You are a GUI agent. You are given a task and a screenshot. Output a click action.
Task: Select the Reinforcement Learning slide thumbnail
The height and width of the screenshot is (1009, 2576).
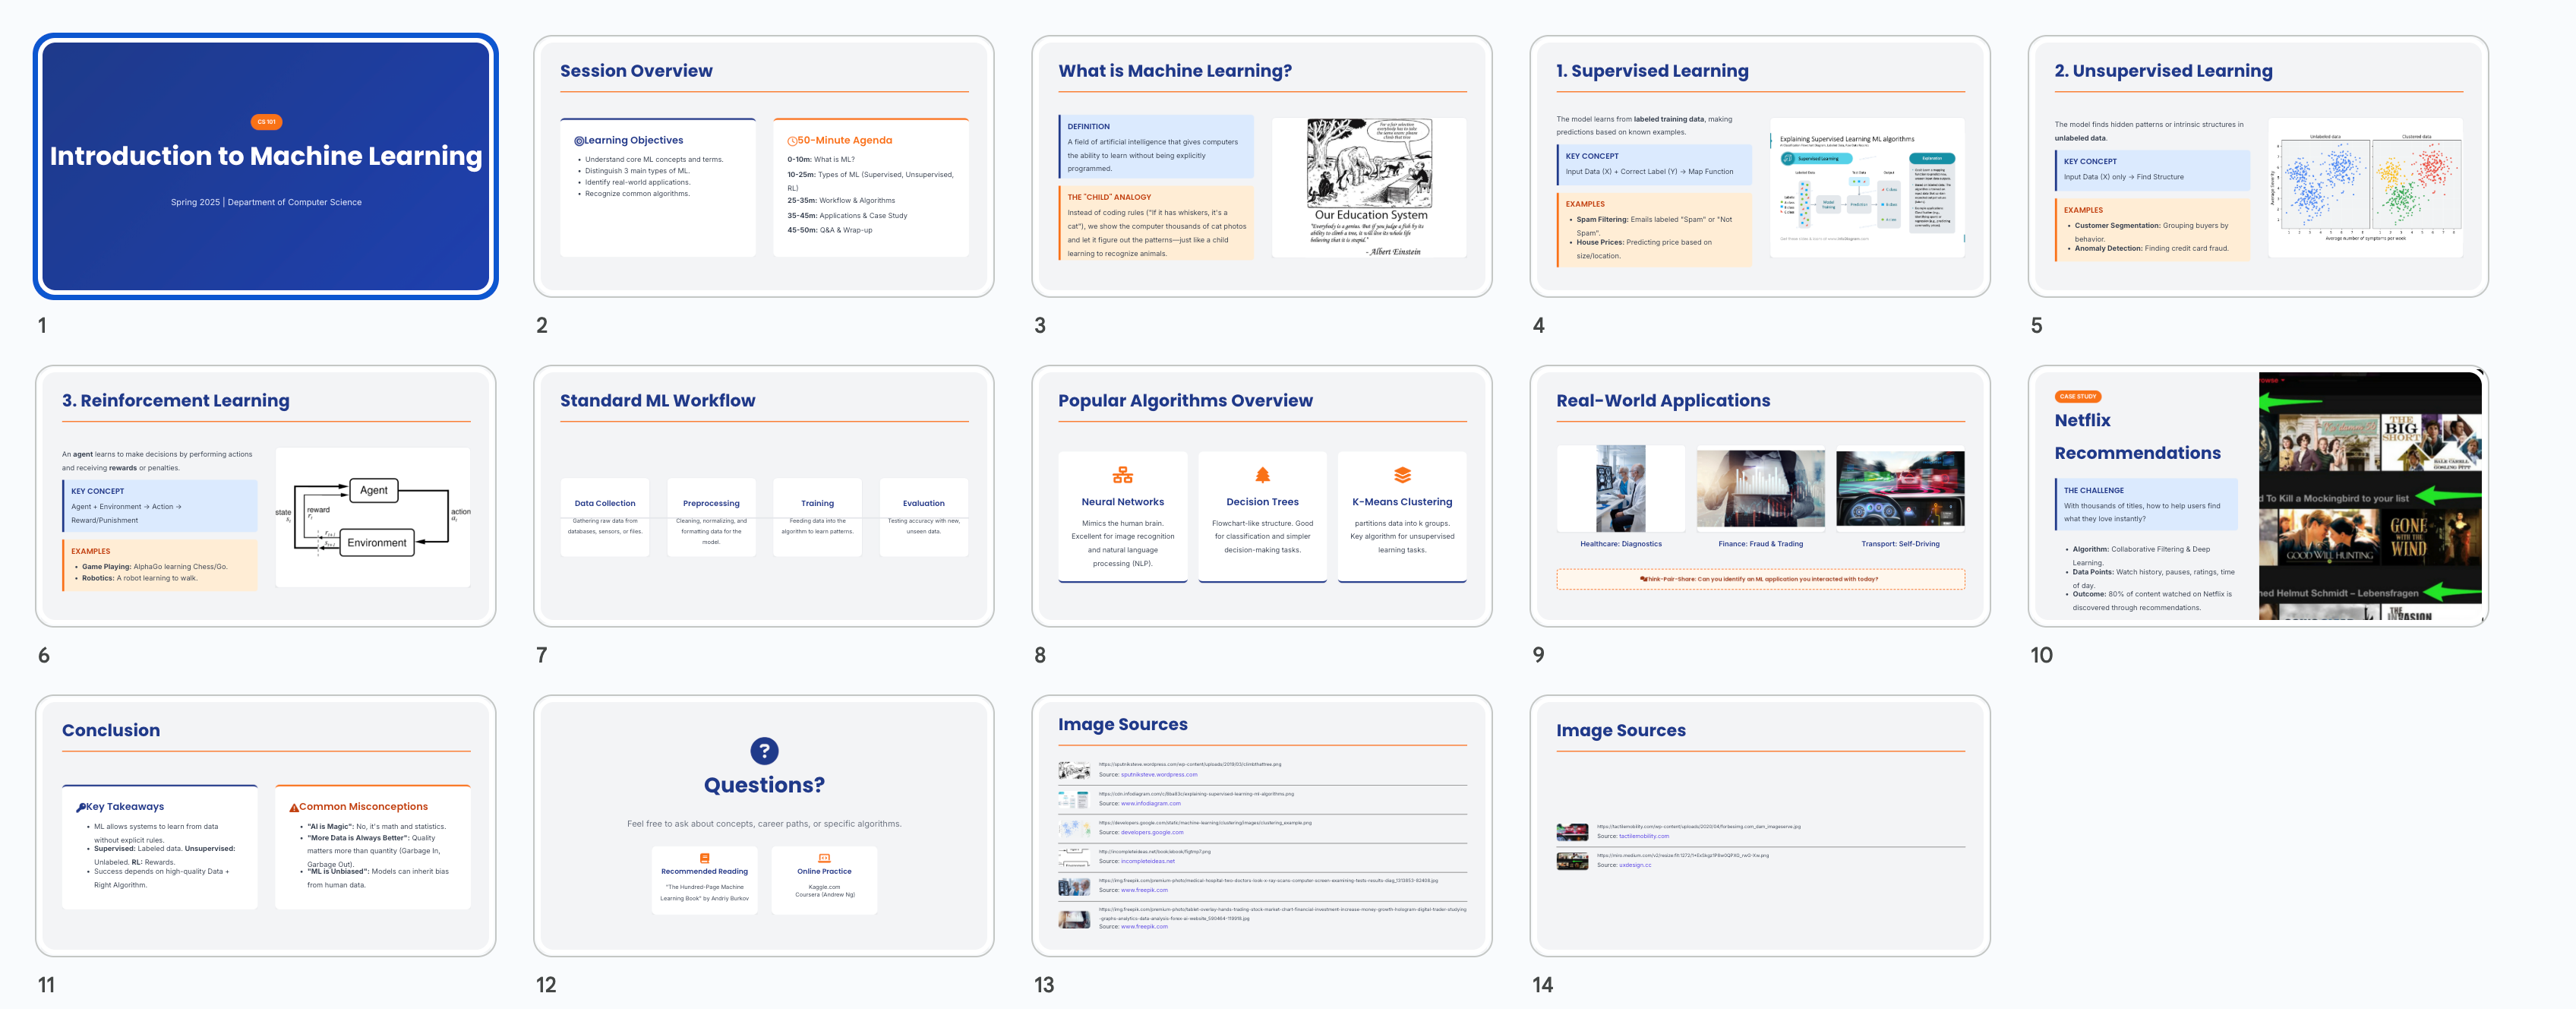coord(265,495)
